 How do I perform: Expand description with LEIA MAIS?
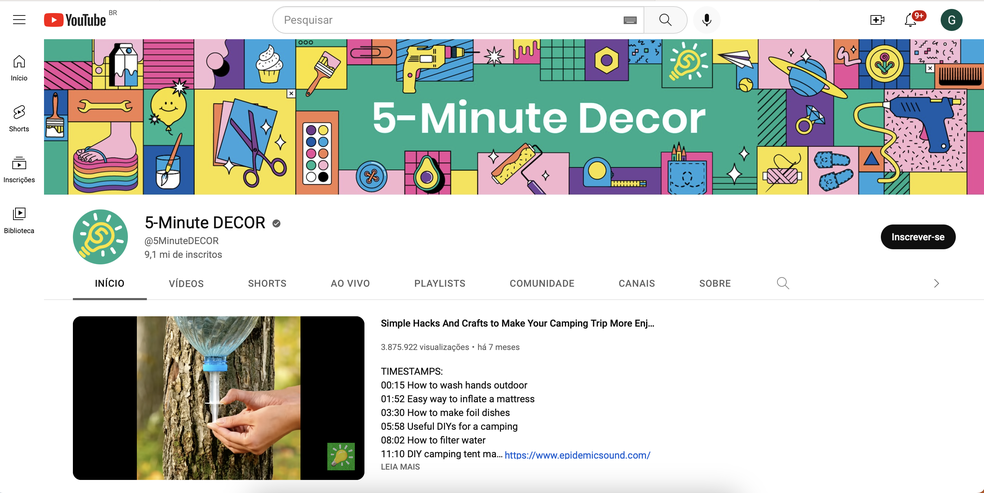[400, 467]
